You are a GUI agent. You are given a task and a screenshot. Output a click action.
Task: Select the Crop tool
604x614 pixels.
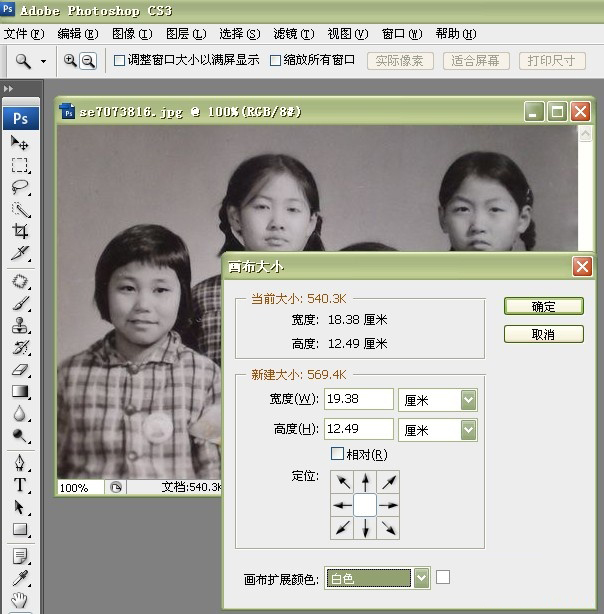(x=20, y=231)
